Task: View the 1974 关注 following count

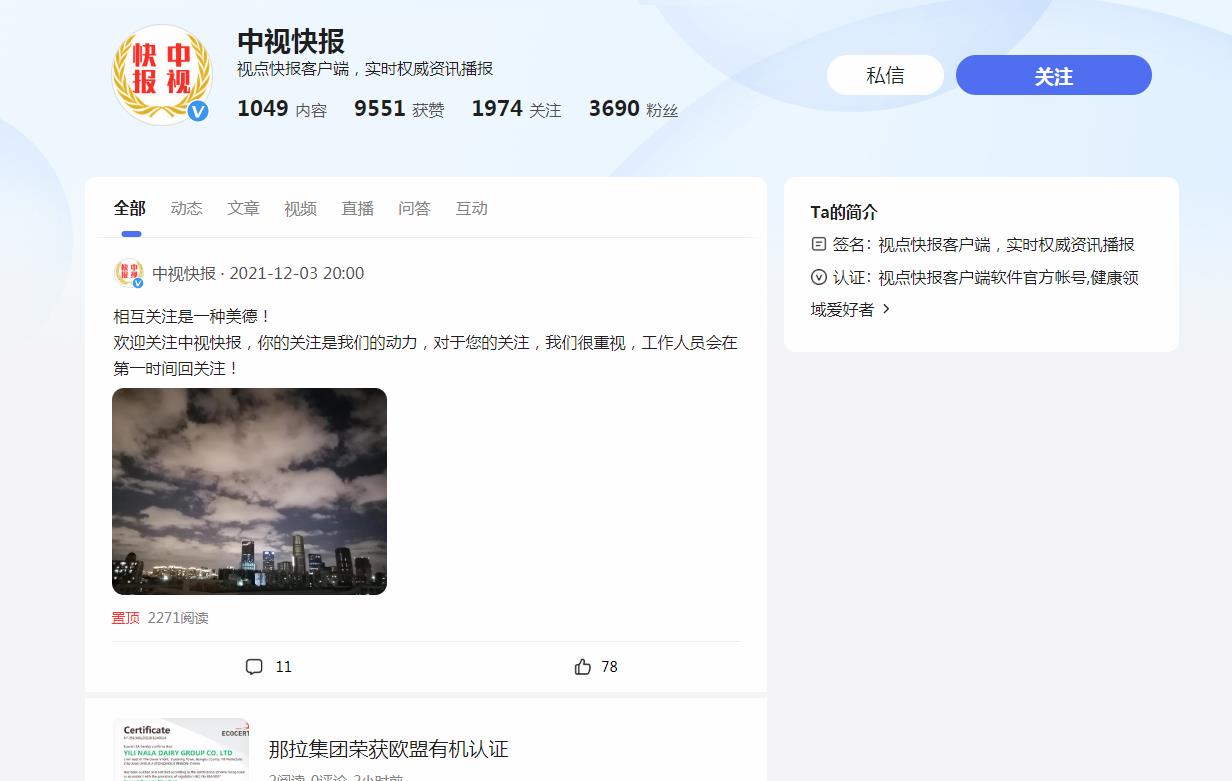Action: [x=517, y=109]
